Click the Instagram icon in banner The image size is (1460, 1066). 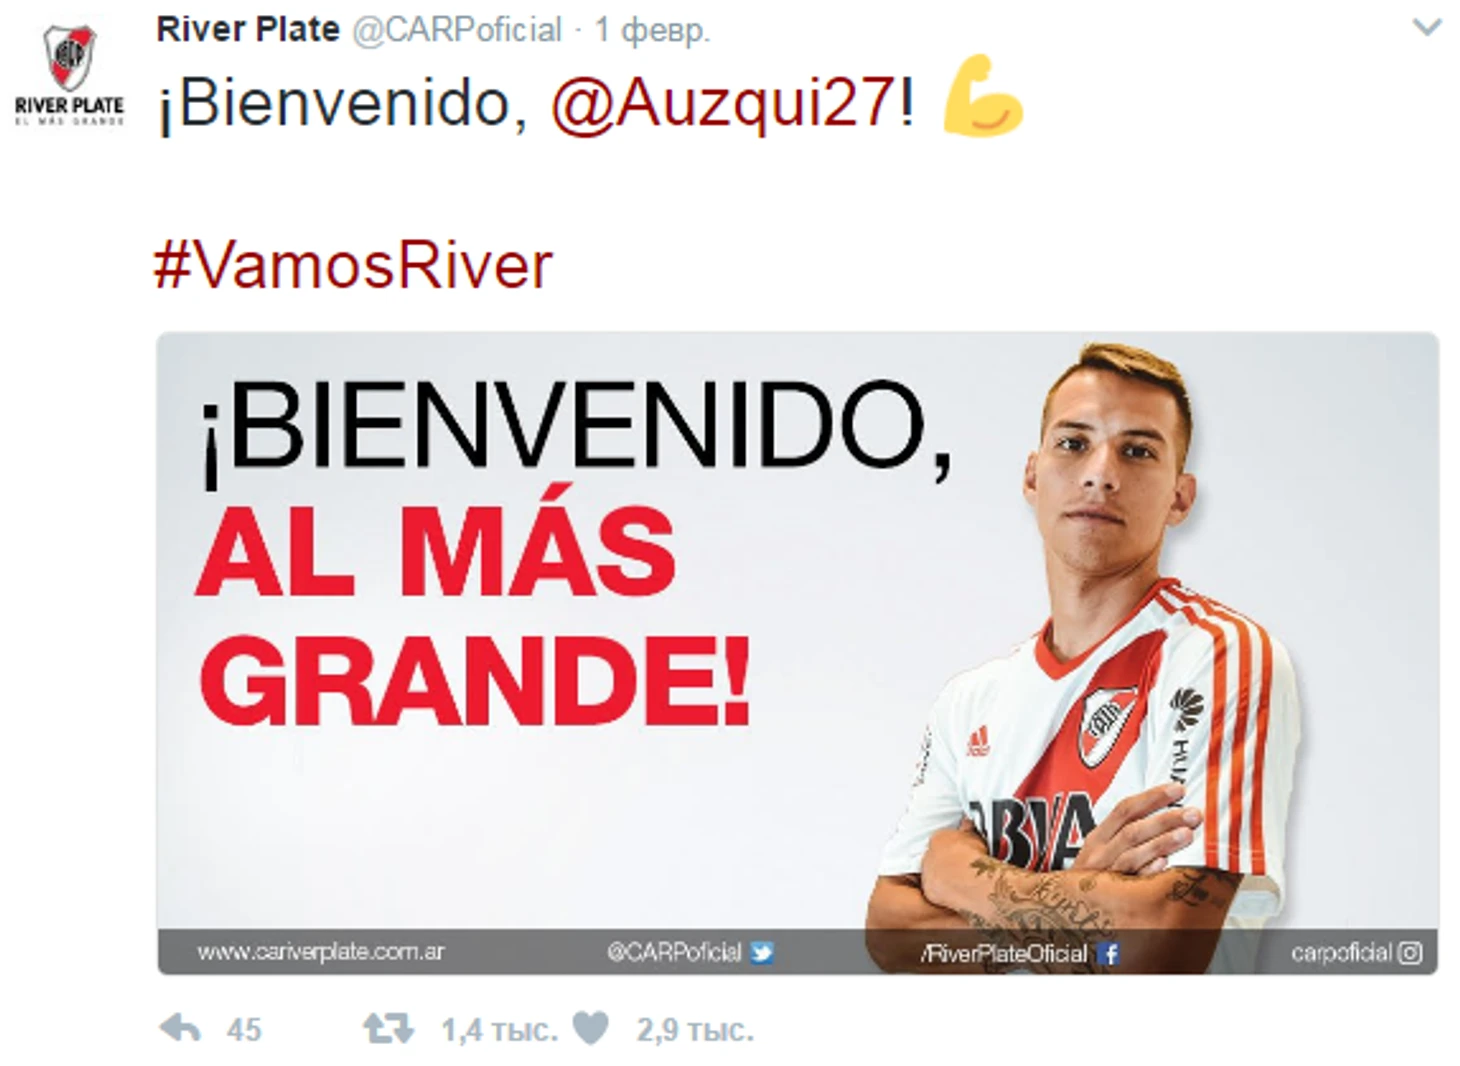tap(1409, 953)
